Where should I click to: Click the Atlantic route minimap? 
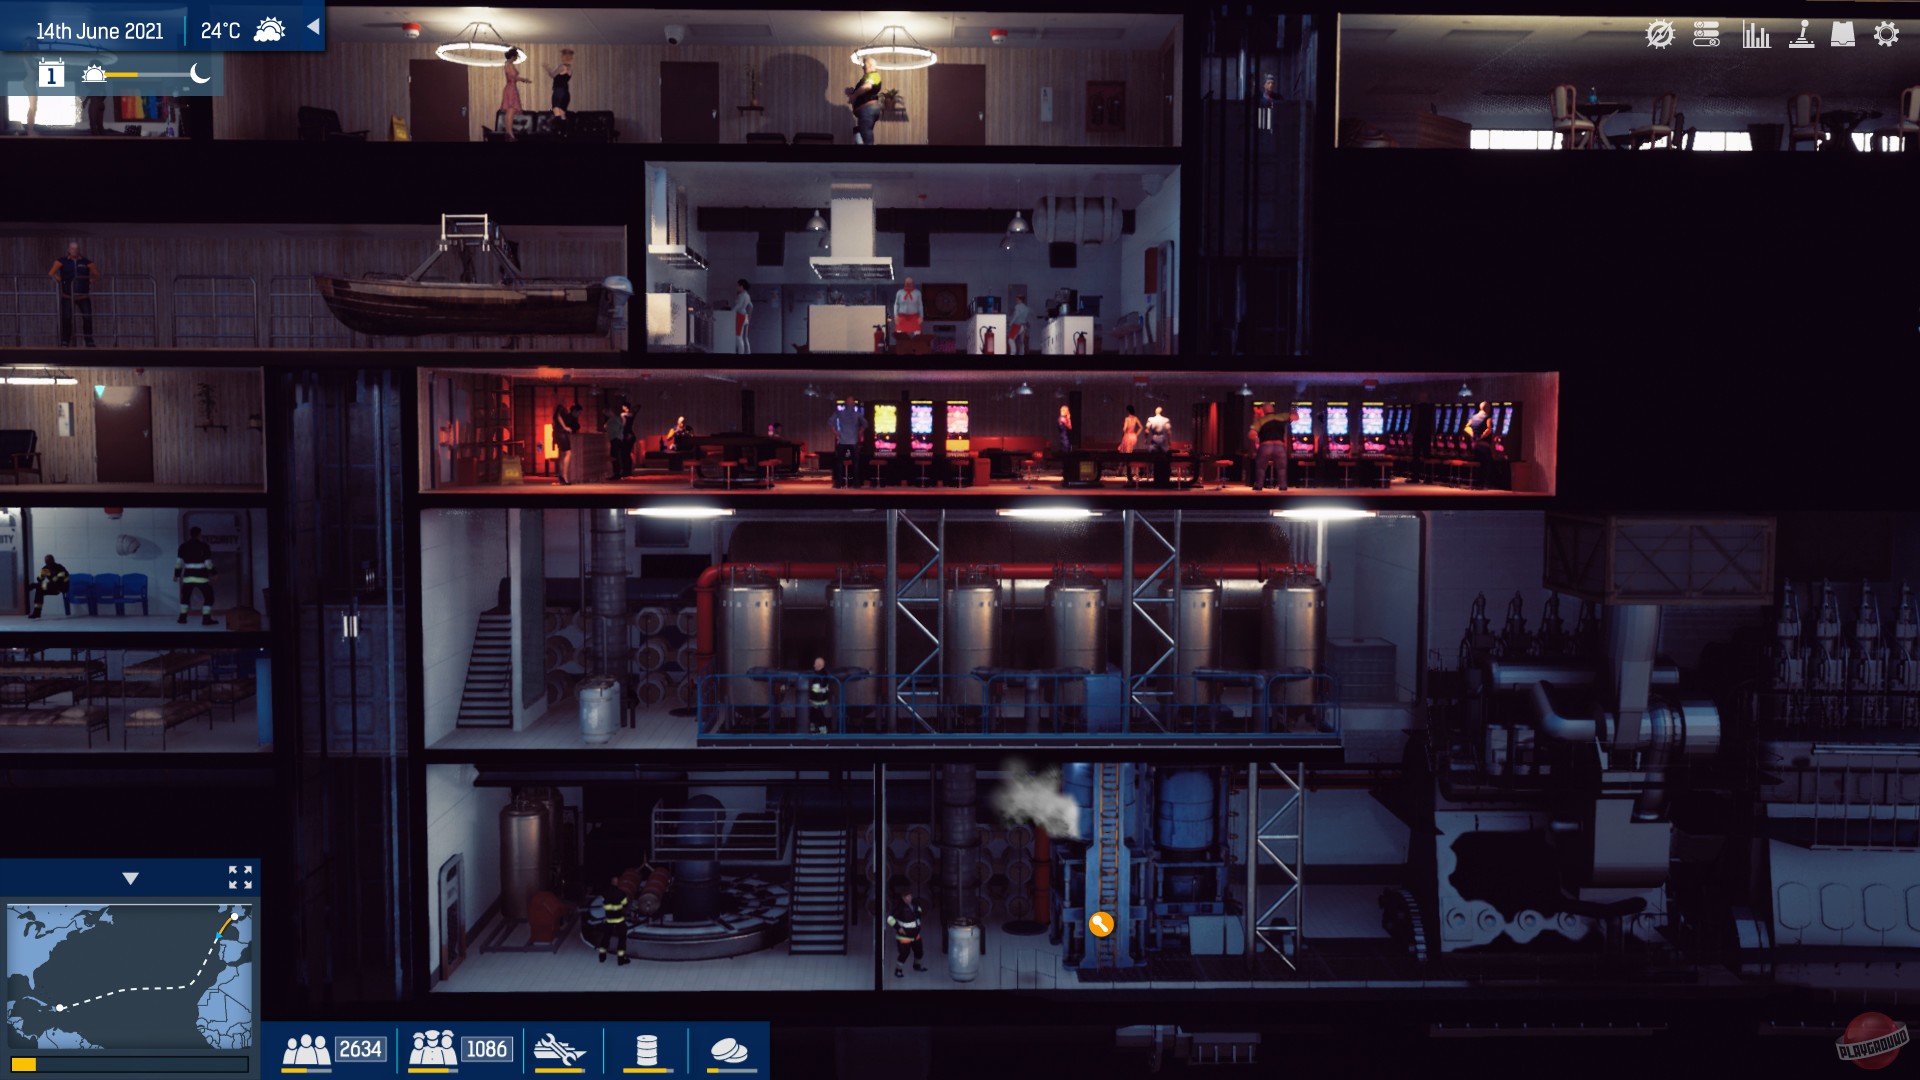click(x=129, y=975)
